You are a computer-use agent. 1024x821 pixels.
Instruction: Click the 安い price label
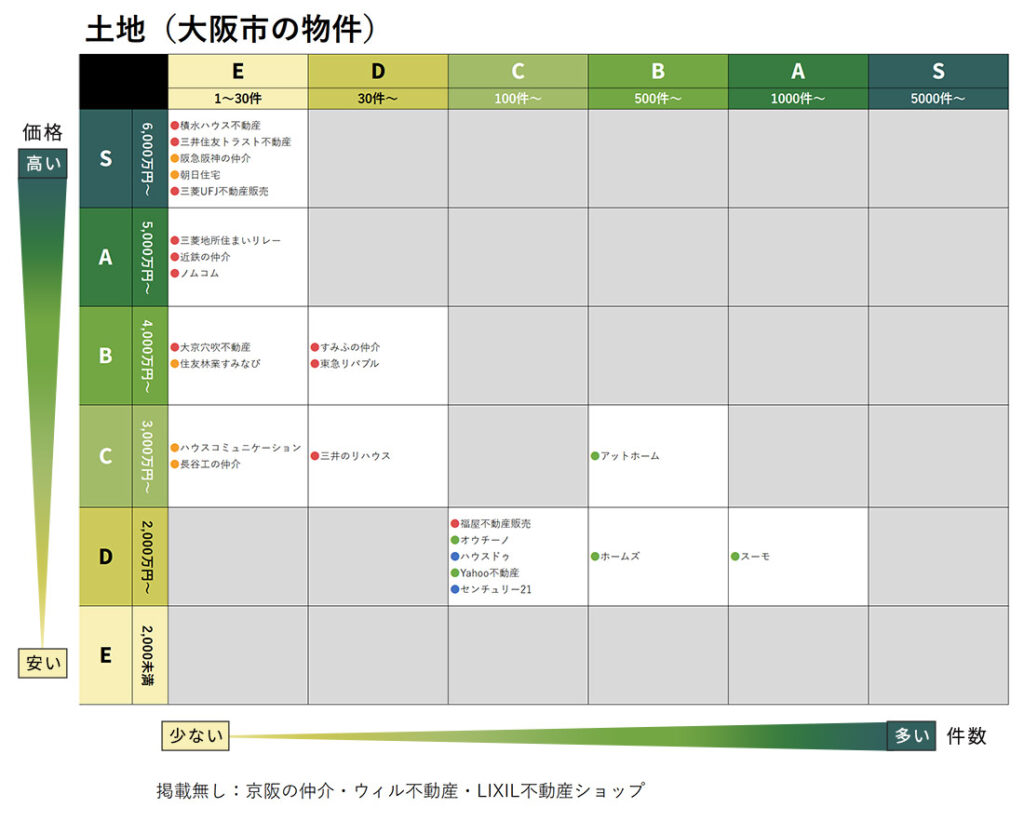click(43, 662)
